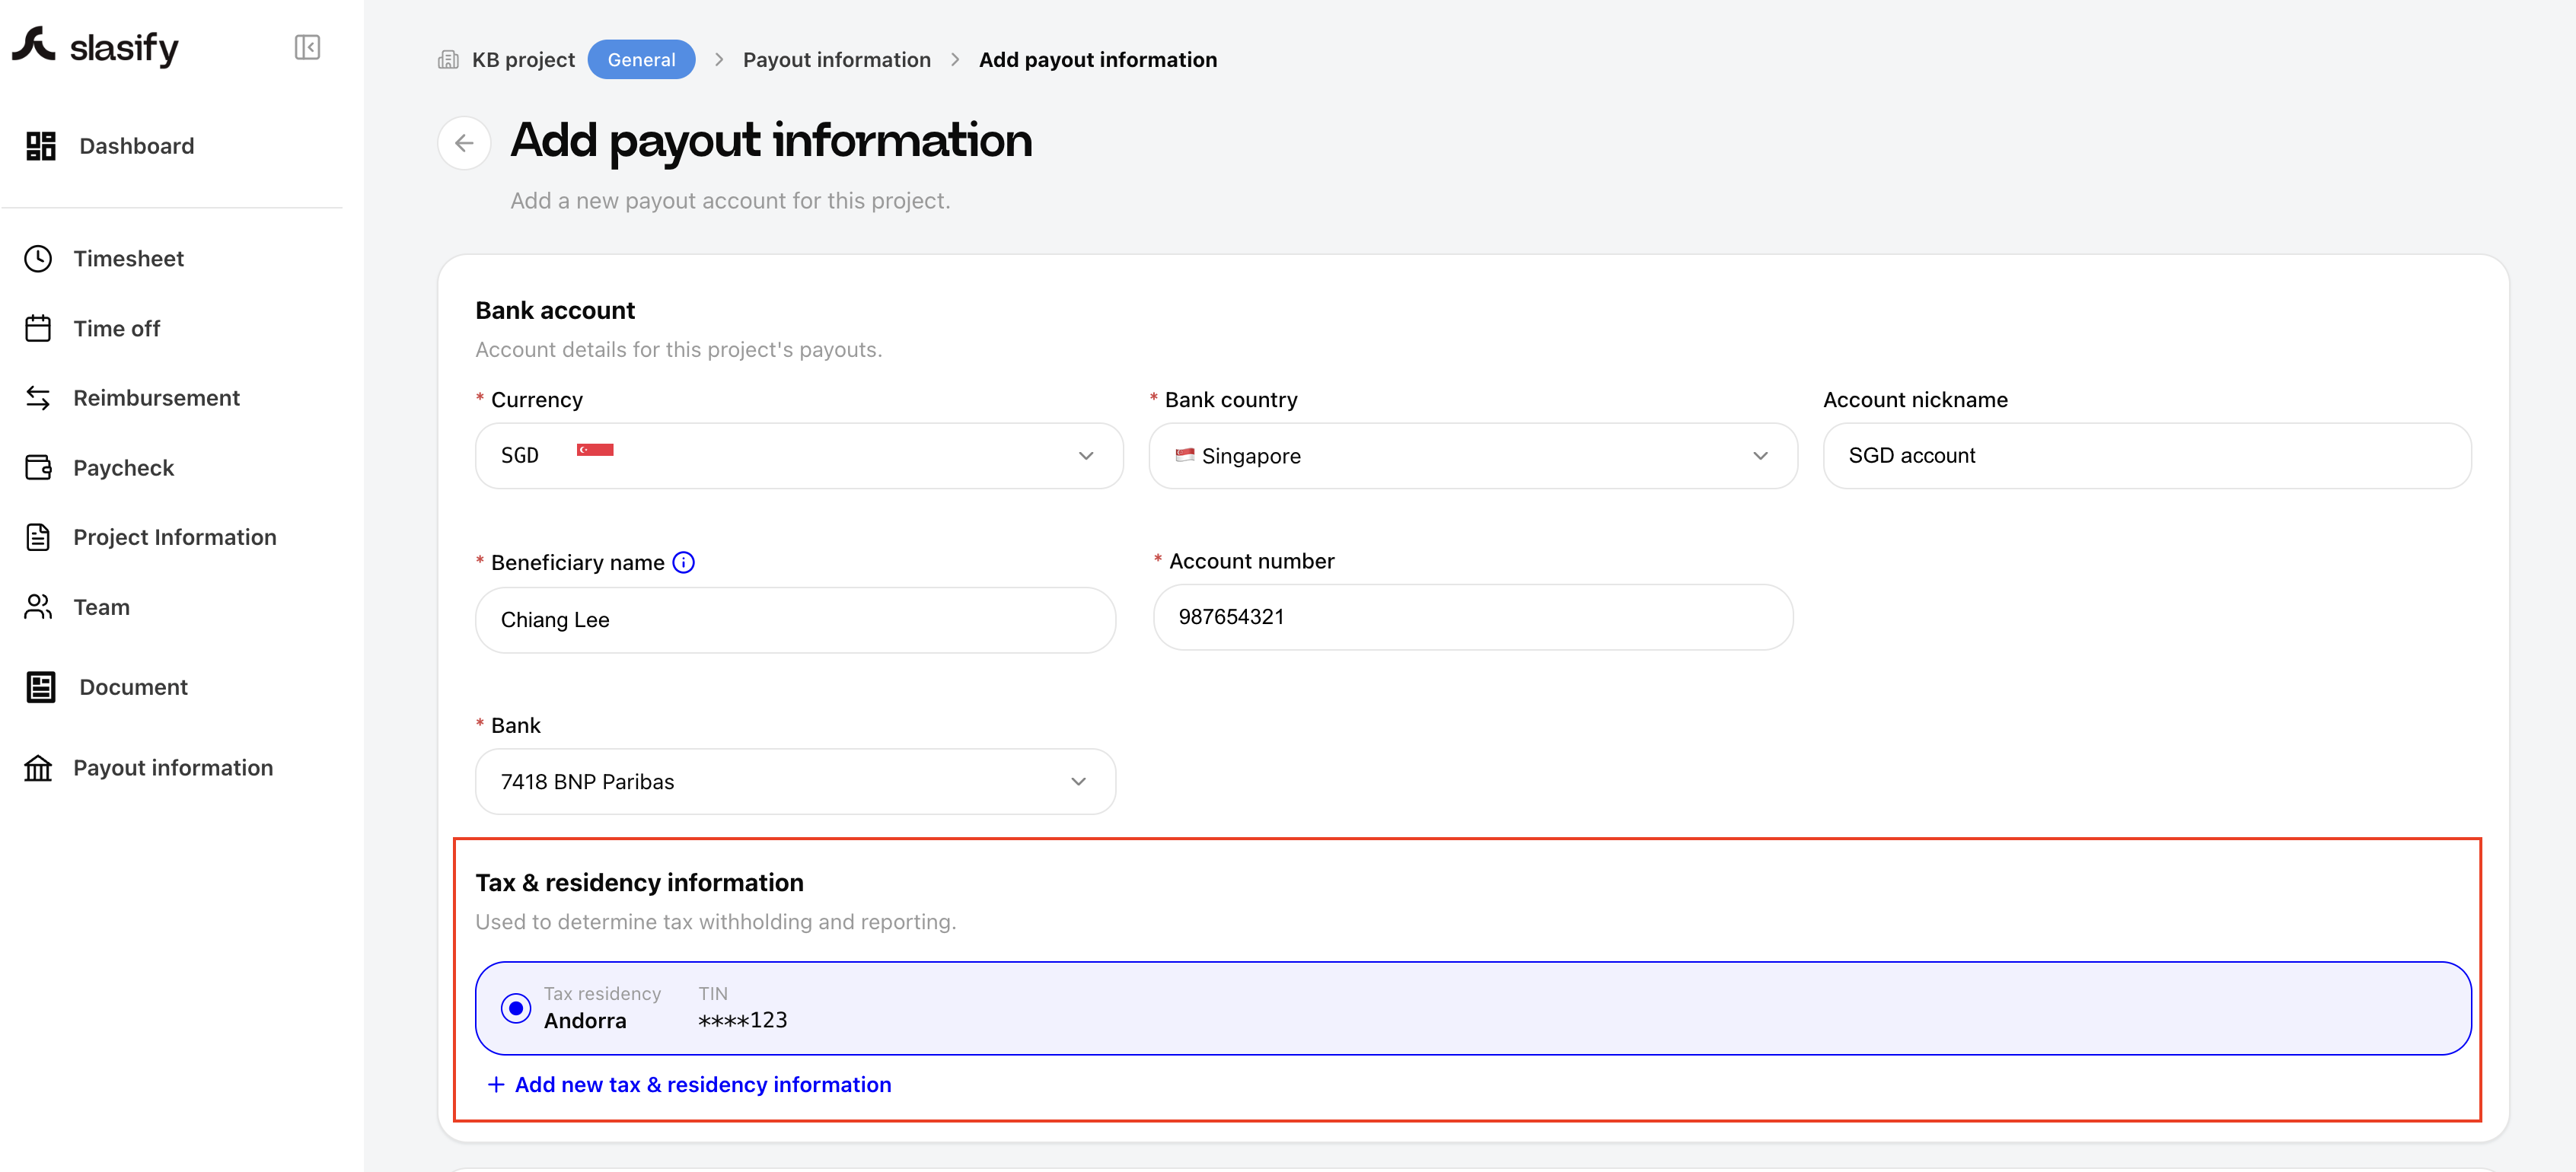Click the Beneficiary name info icon
Viewport: 2576px width, 1172px height.
[683, 562]
